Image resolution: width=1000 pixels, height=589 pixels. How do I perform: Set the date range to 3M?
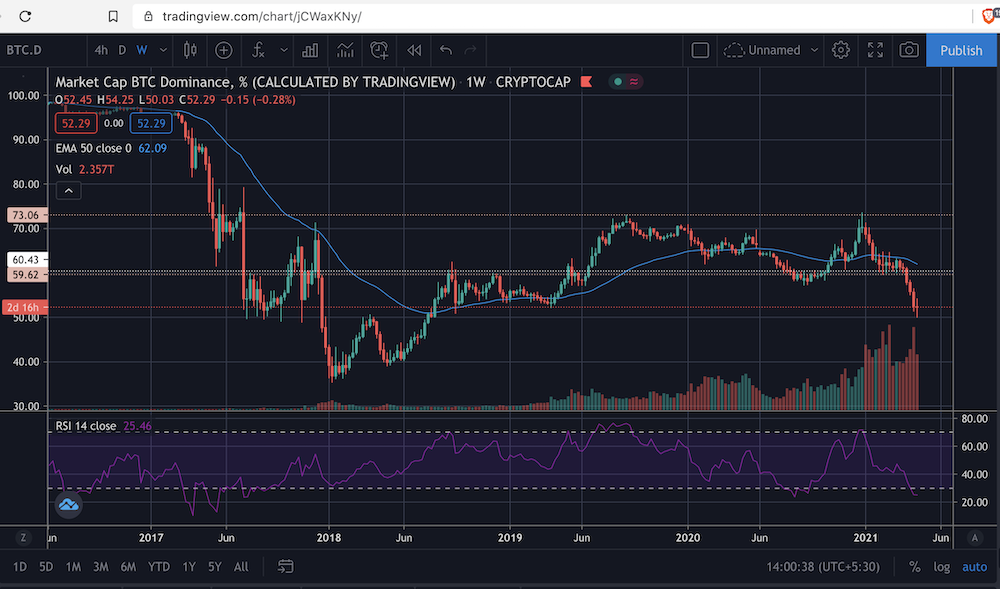(x=101, y=566)
